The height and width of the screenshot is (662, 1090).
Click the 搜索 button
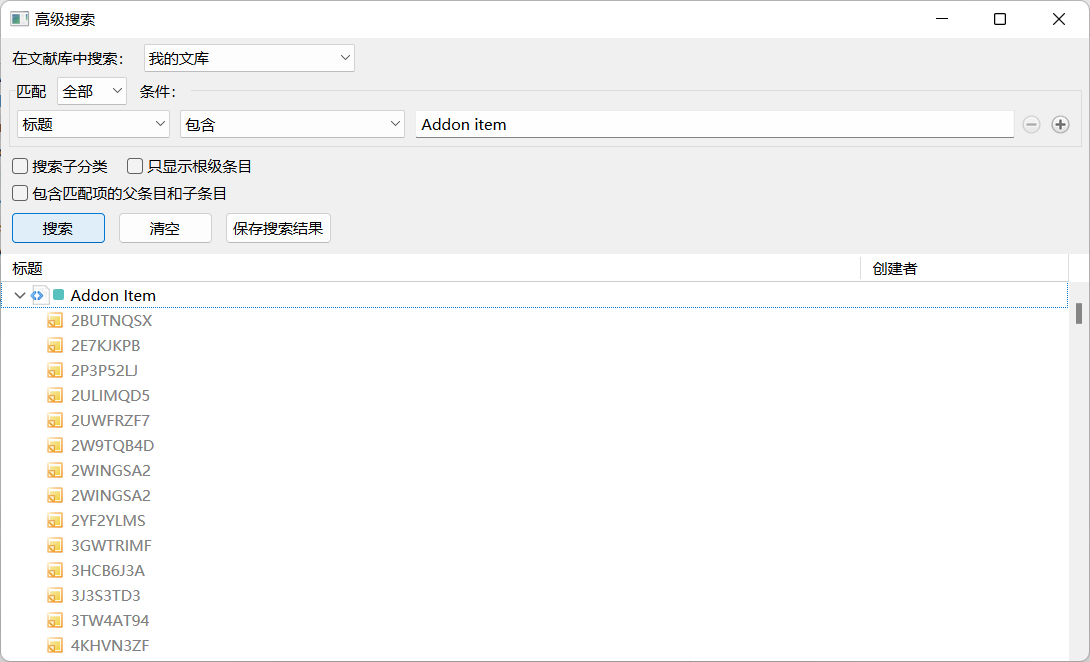point(58,228)
